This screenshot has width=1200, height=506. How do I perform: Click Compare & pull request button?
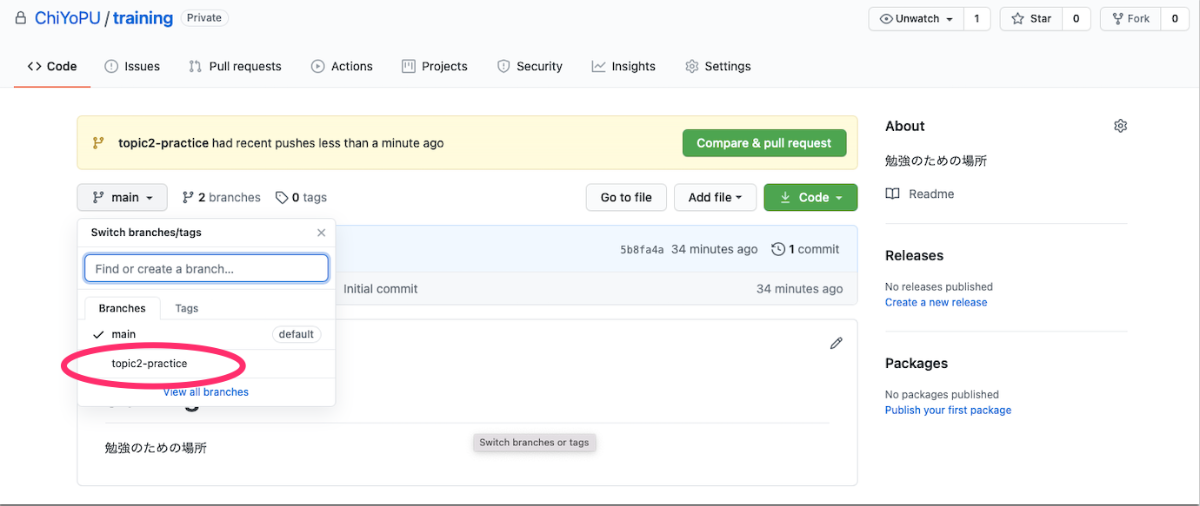coord(764,143)
